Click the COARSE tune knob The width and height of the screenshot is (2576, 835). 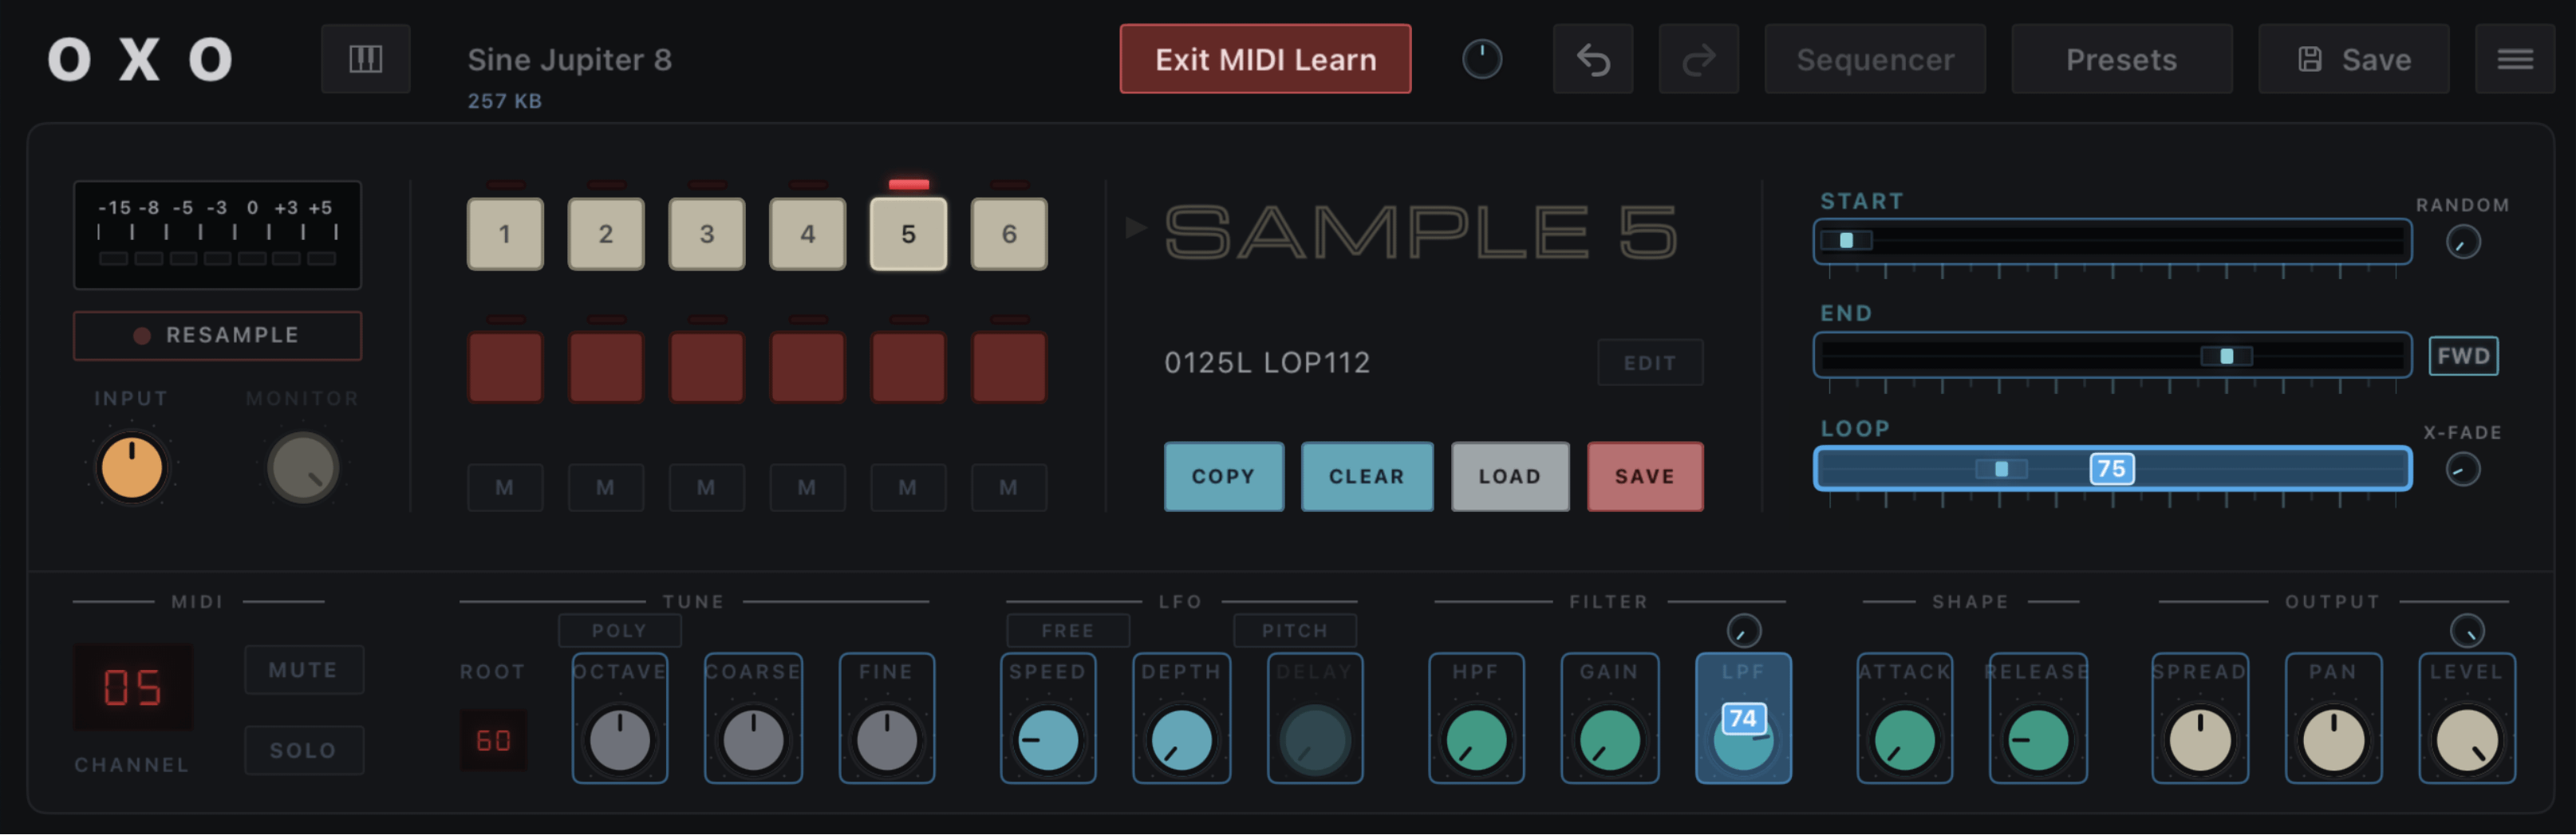753,741
